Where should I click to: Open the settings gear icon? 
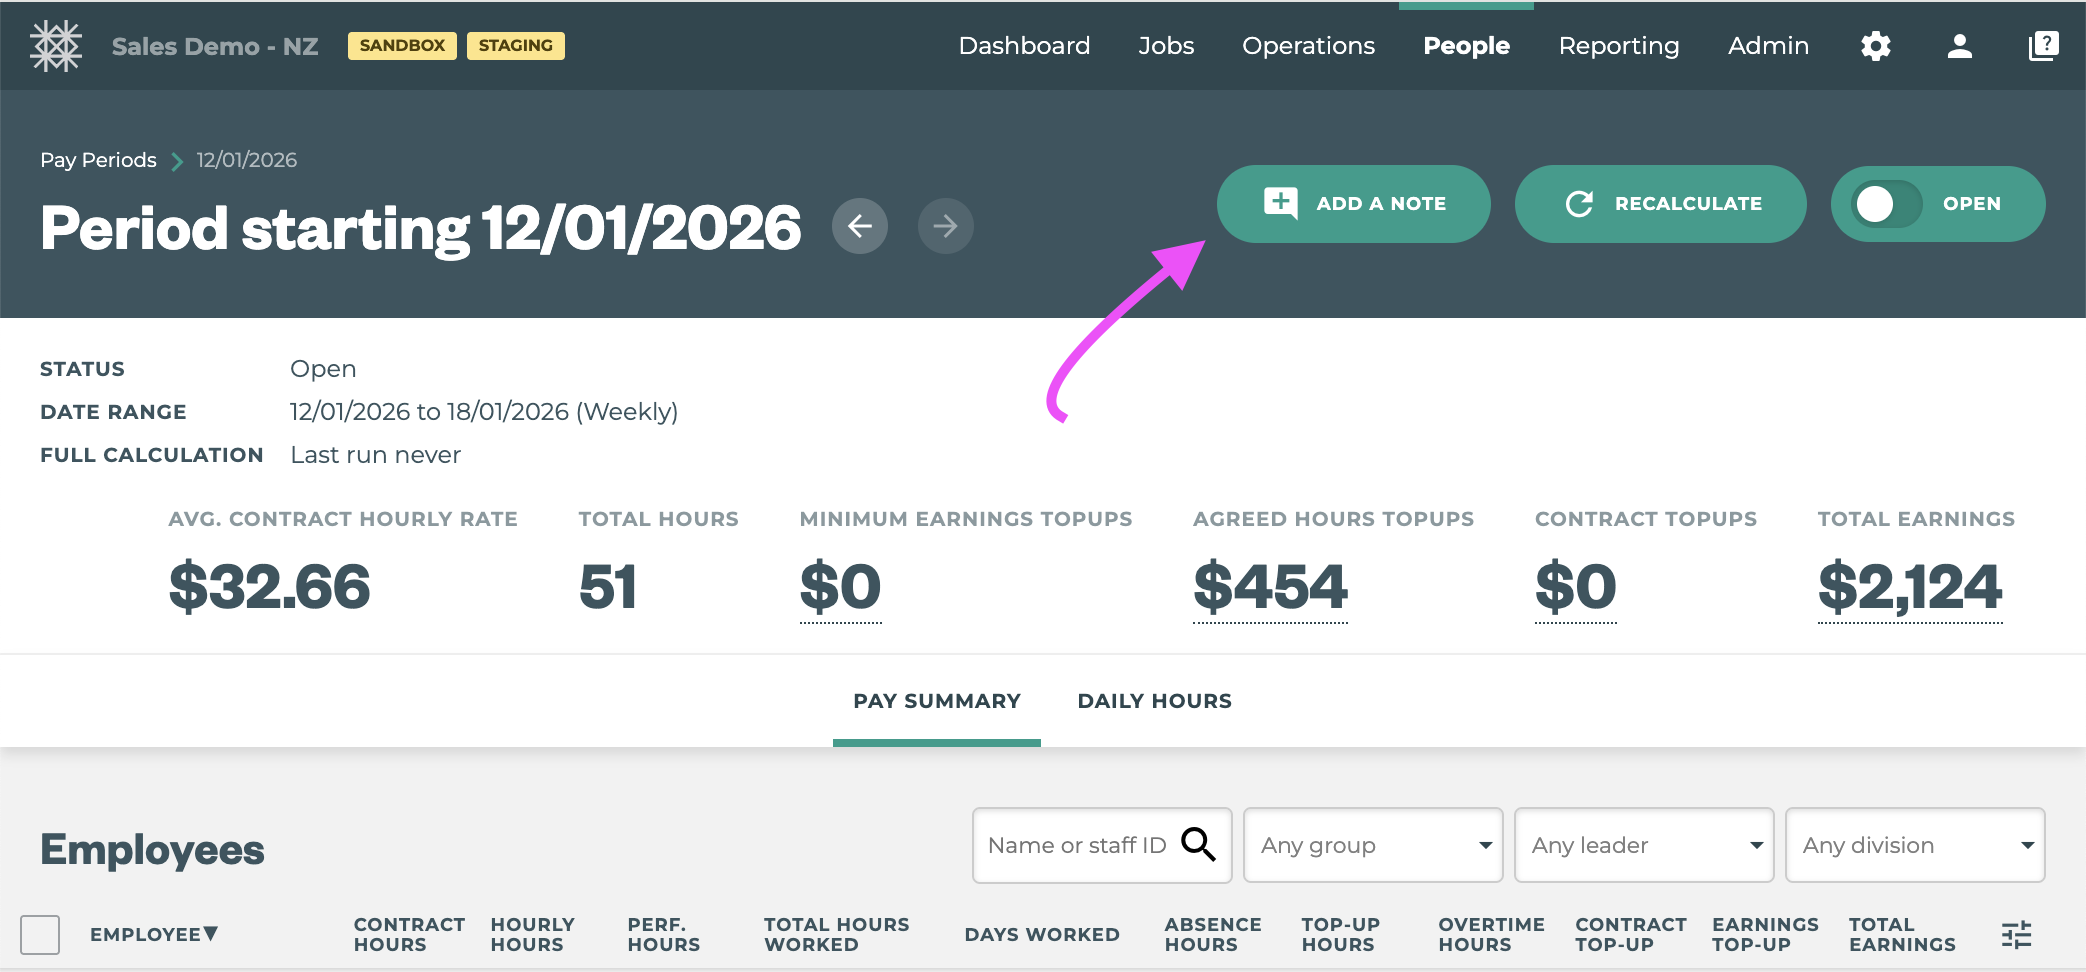coord(1877,46)
